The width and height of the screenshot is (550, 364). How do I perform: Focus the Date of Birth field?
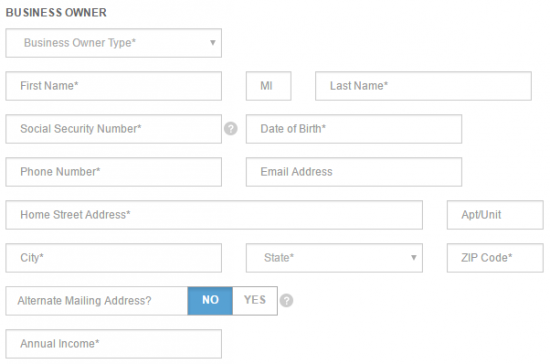tap(354, 129)
